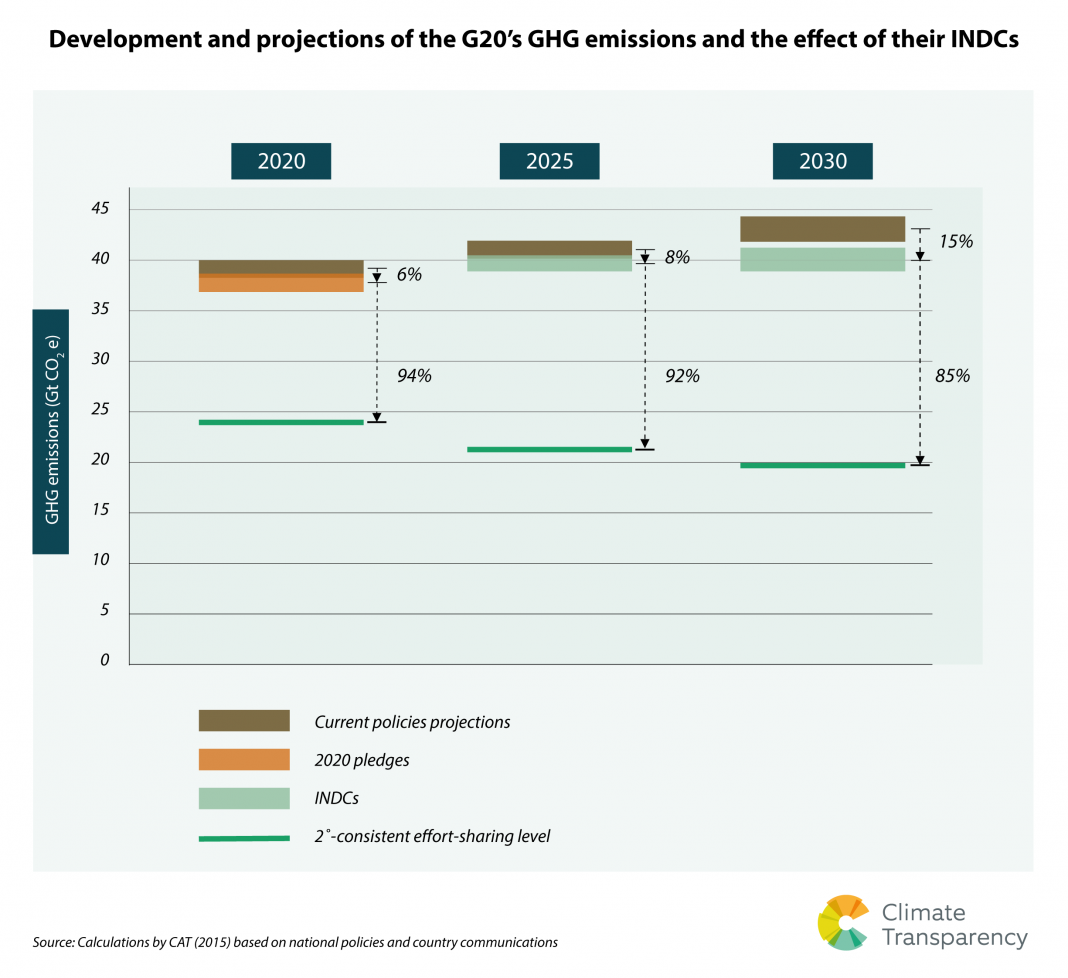Click the green 2°-consistent effort-sharing legend line
This screenshot has height=978, width=1068.
244,837
